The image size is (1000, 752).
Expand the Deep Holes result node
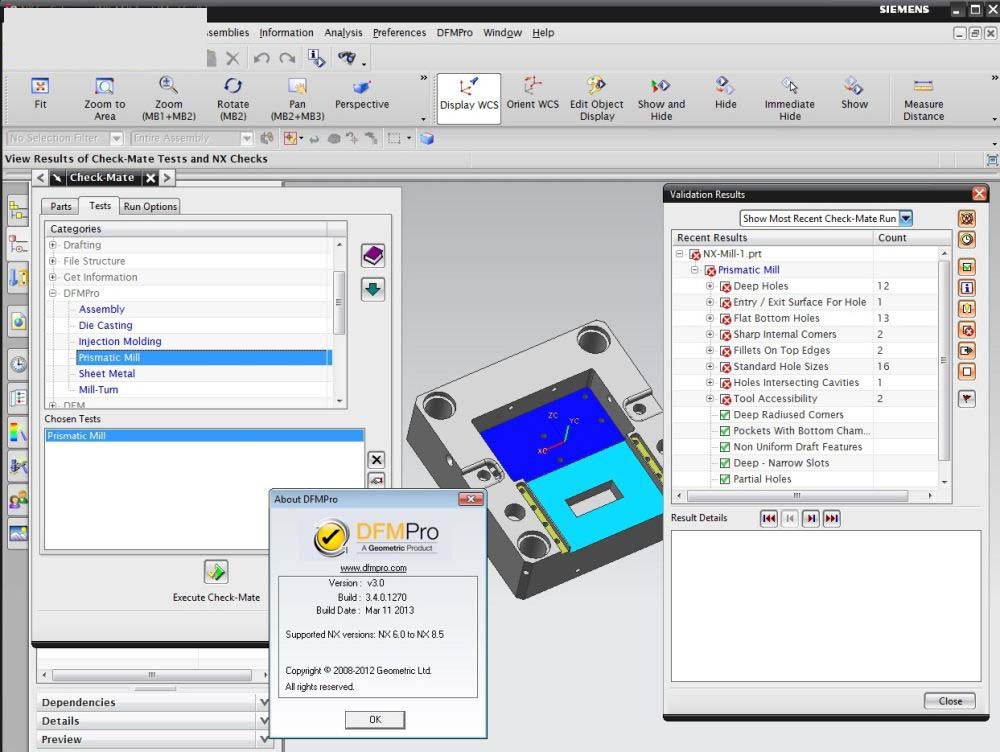[x=710, y=286]
